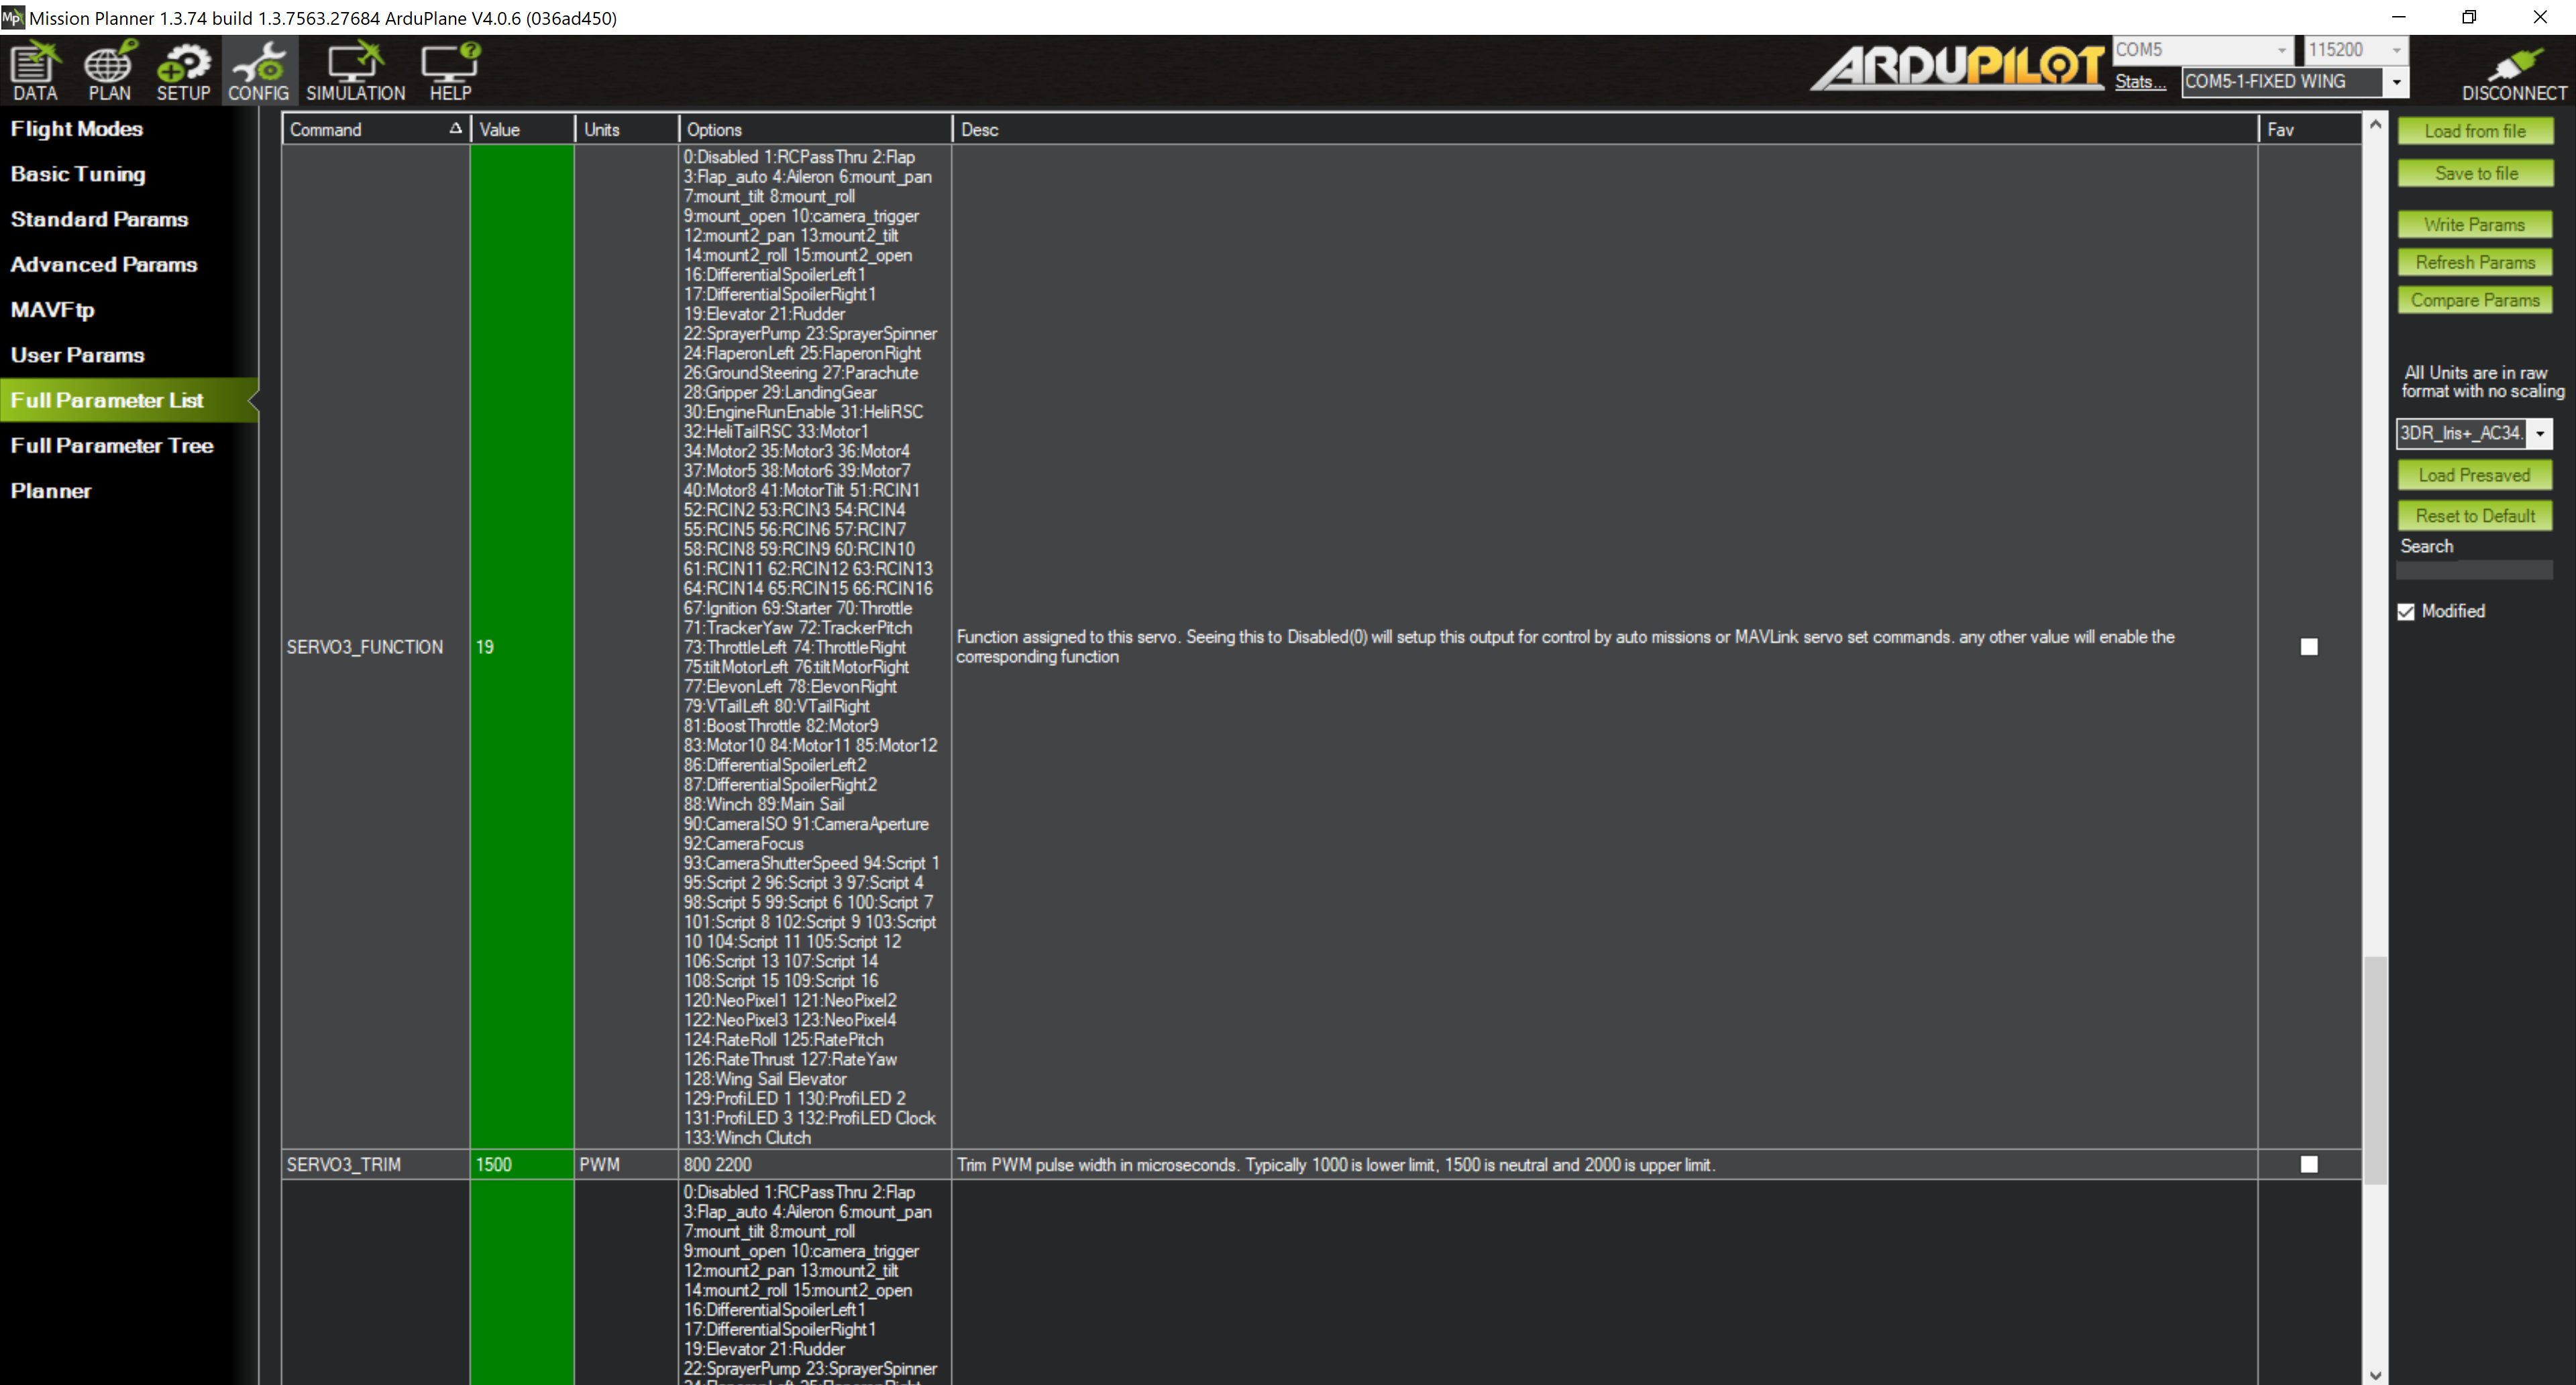The width and height of the screenshot is (2576, 1385).
Task: Toggle favorite checkbox for SERVO3_FUNCTION
Action: (2309, 647)
